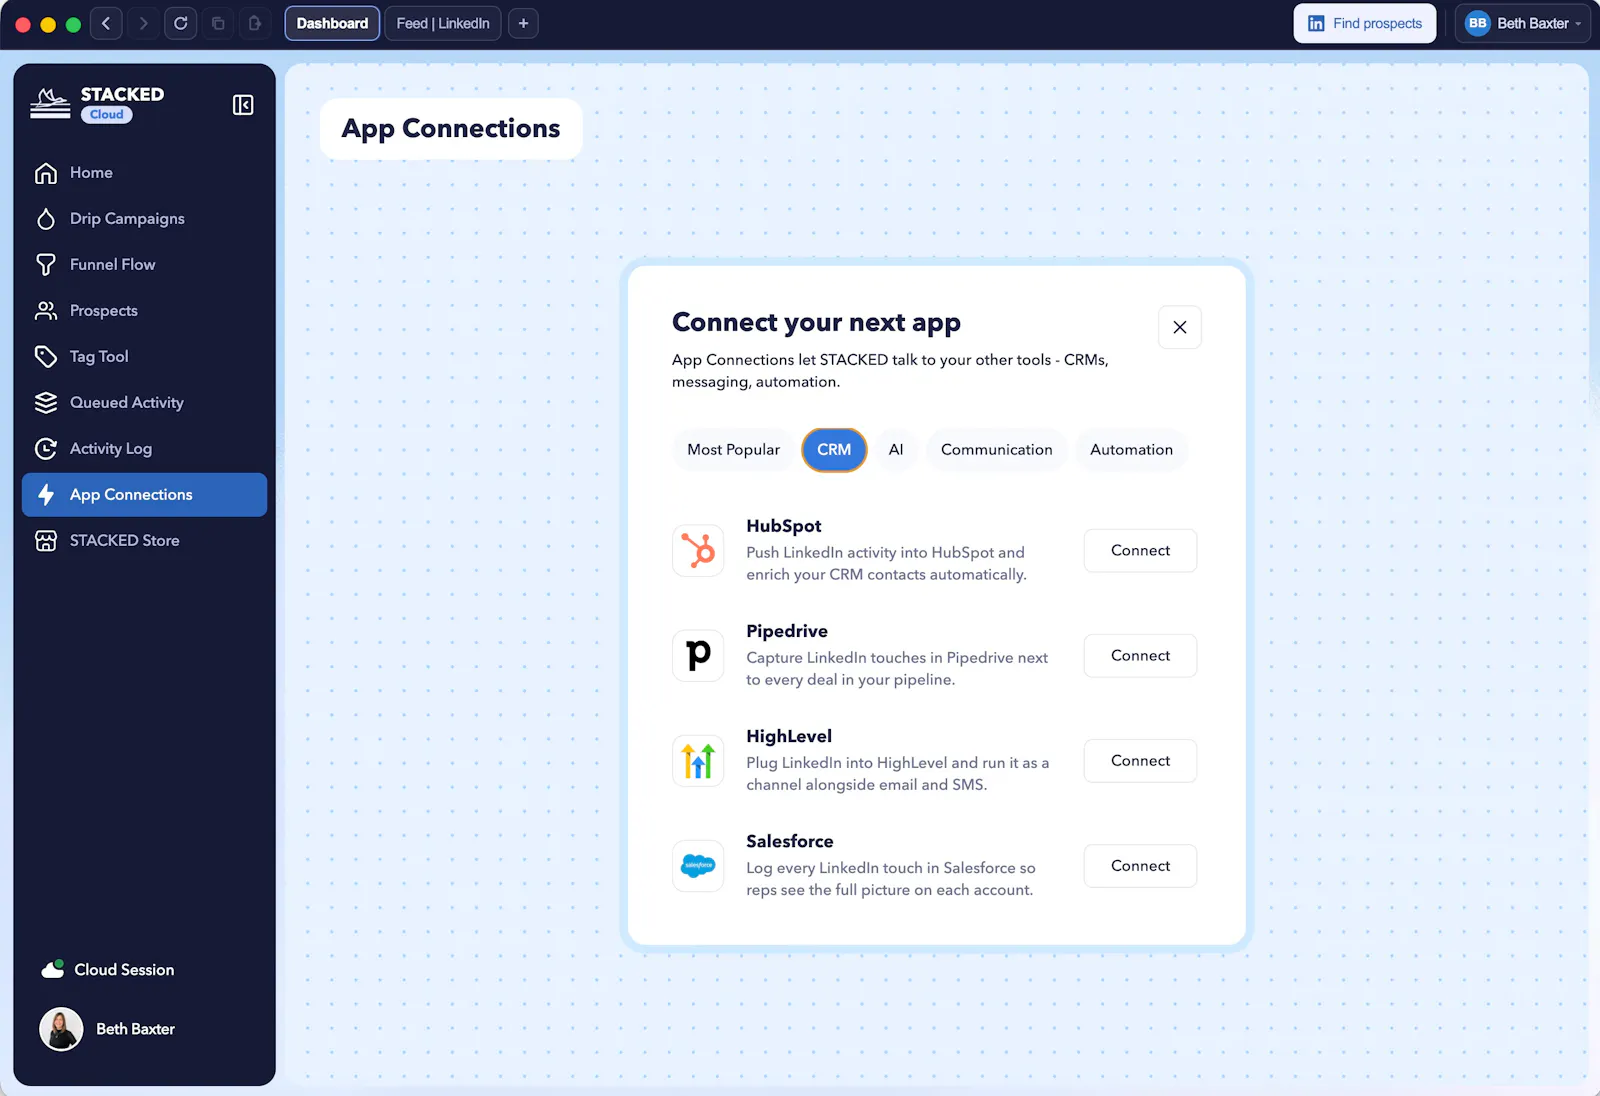This screenshot has height=1096, width=1600.
Task: Click the App Connections page heading
Action: 451,129
